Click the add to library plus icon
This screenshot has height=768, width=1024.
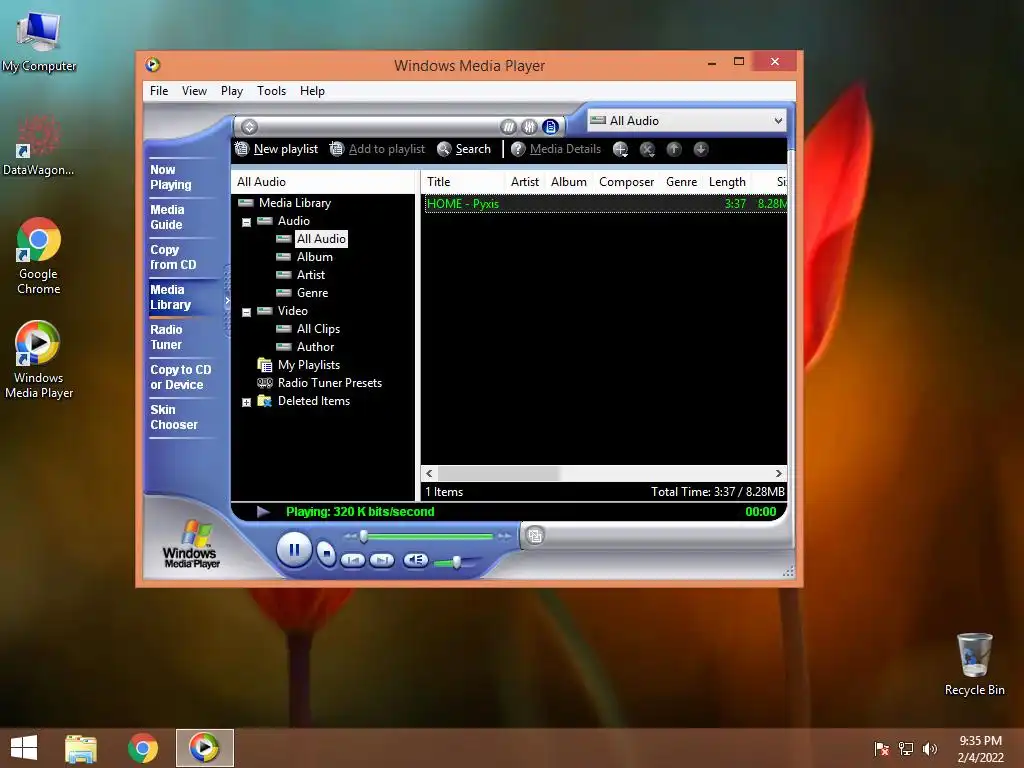point(620,150)
